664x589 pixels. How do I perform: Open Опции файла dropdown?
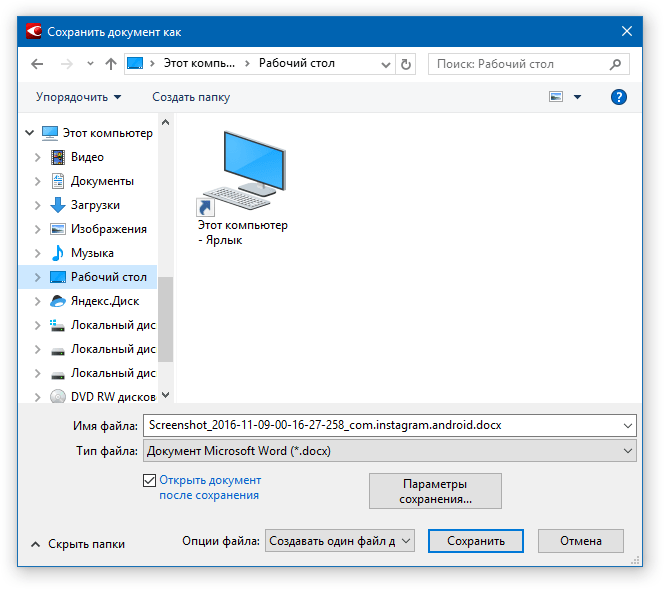click(340, 541)
